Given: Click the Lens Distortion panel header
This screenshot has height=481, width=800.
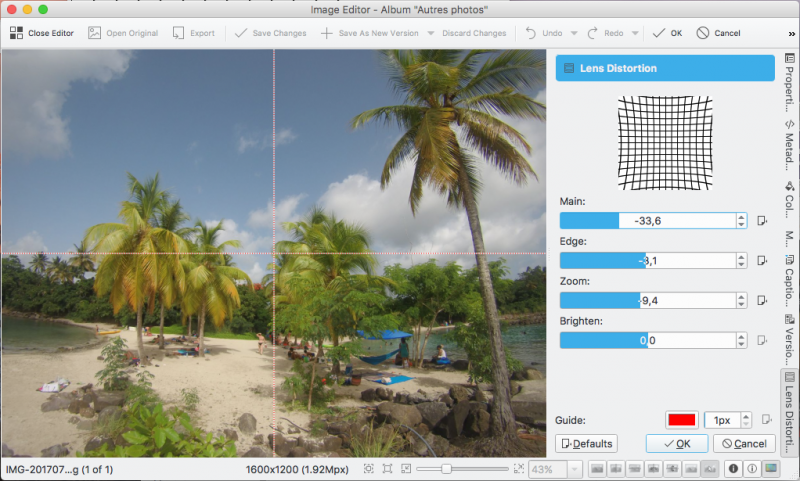Looking at the screenshot, I should [x=665, y=68].
